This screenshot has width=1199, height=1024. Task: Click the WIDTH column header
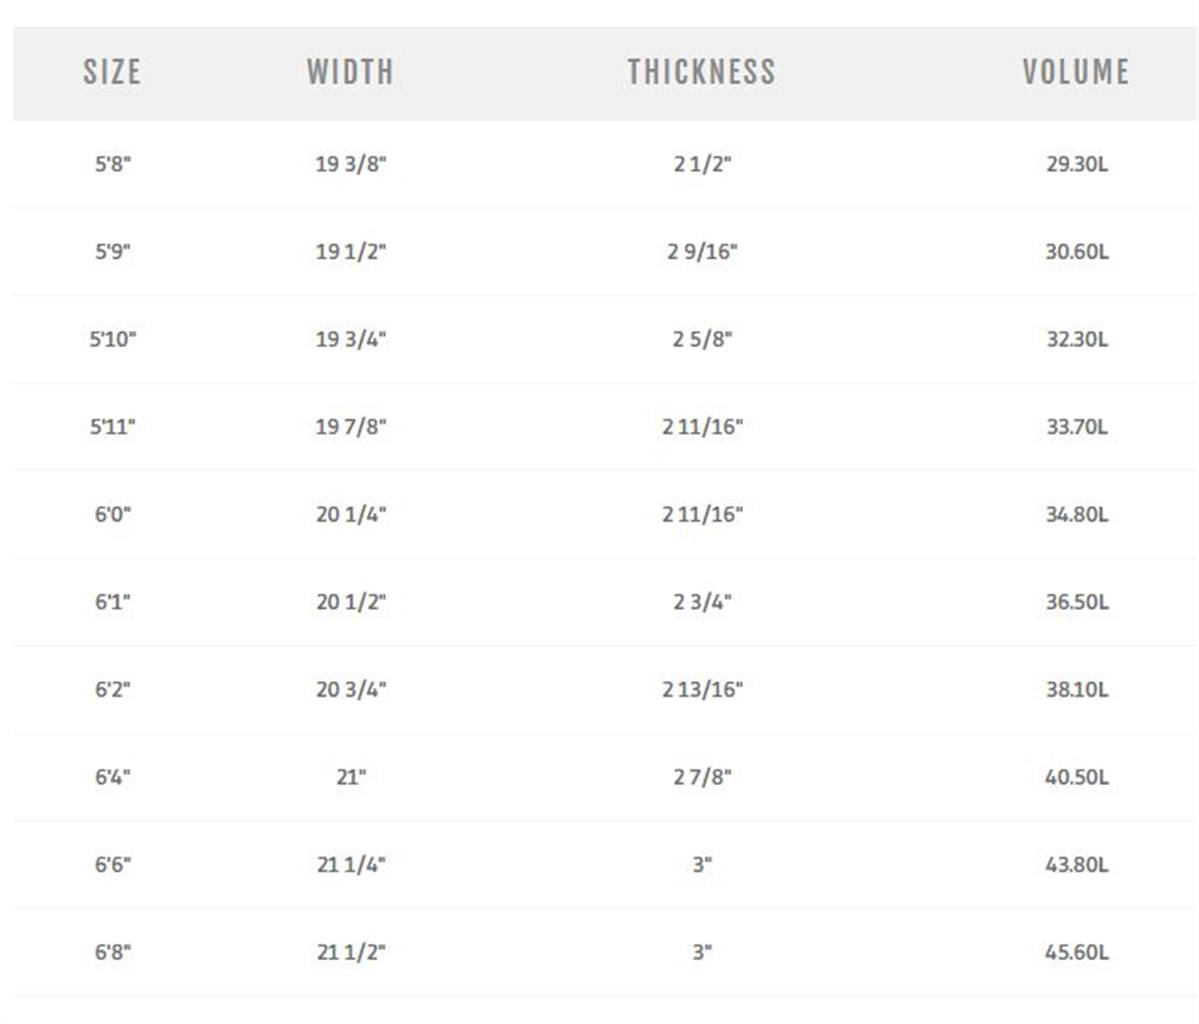(x=350, y=72)
